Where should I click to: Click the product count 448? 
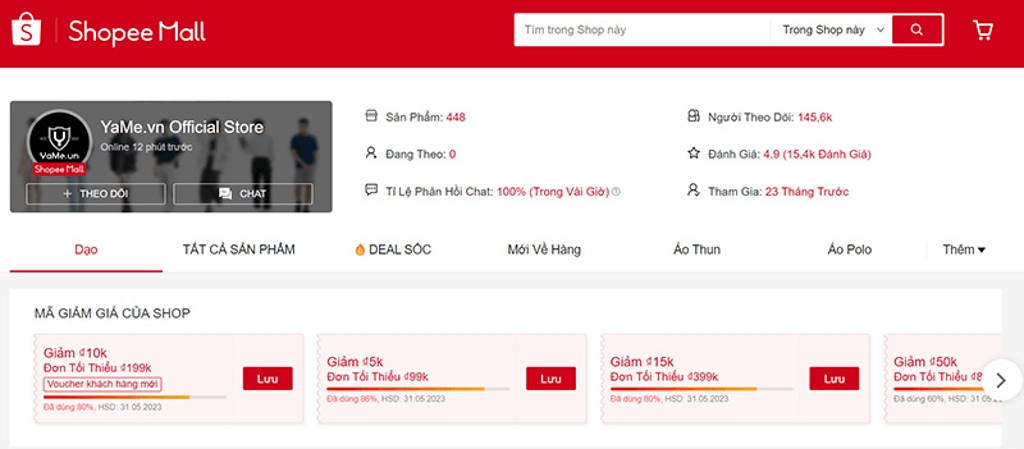coord(456,117)
